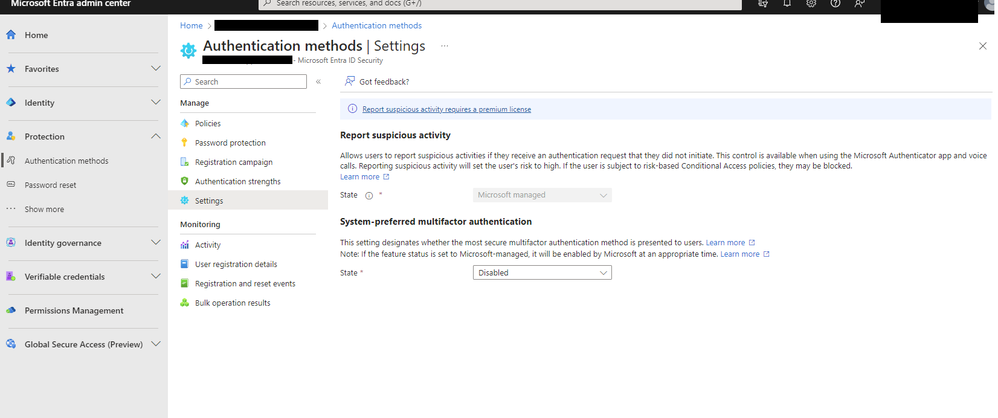998x418 pixels.
Task: Click Learn more after 'presented to users'
Action: coord(731,242)
